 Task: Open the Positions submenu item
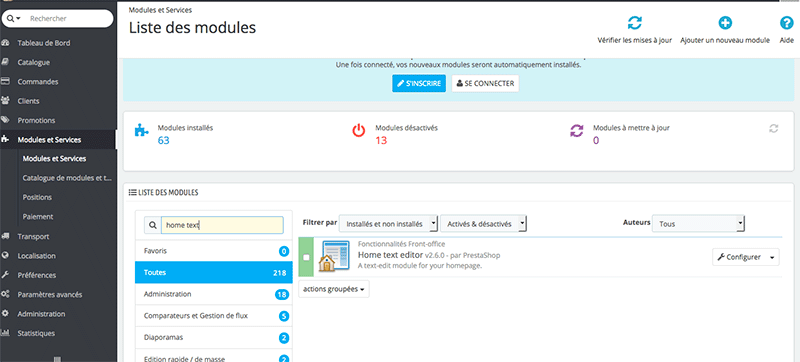(37, 197)
